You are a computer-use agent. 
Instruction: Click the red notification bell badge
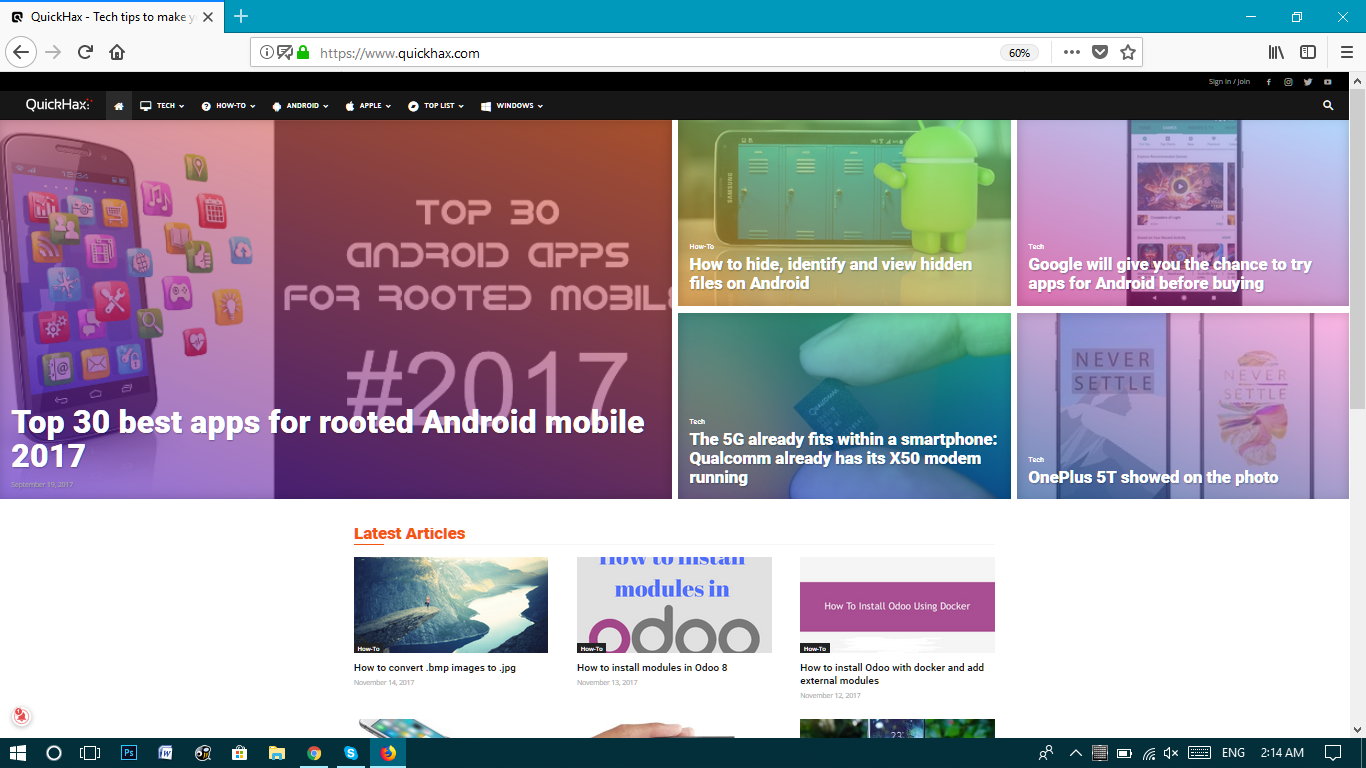(x=20, y=716)
